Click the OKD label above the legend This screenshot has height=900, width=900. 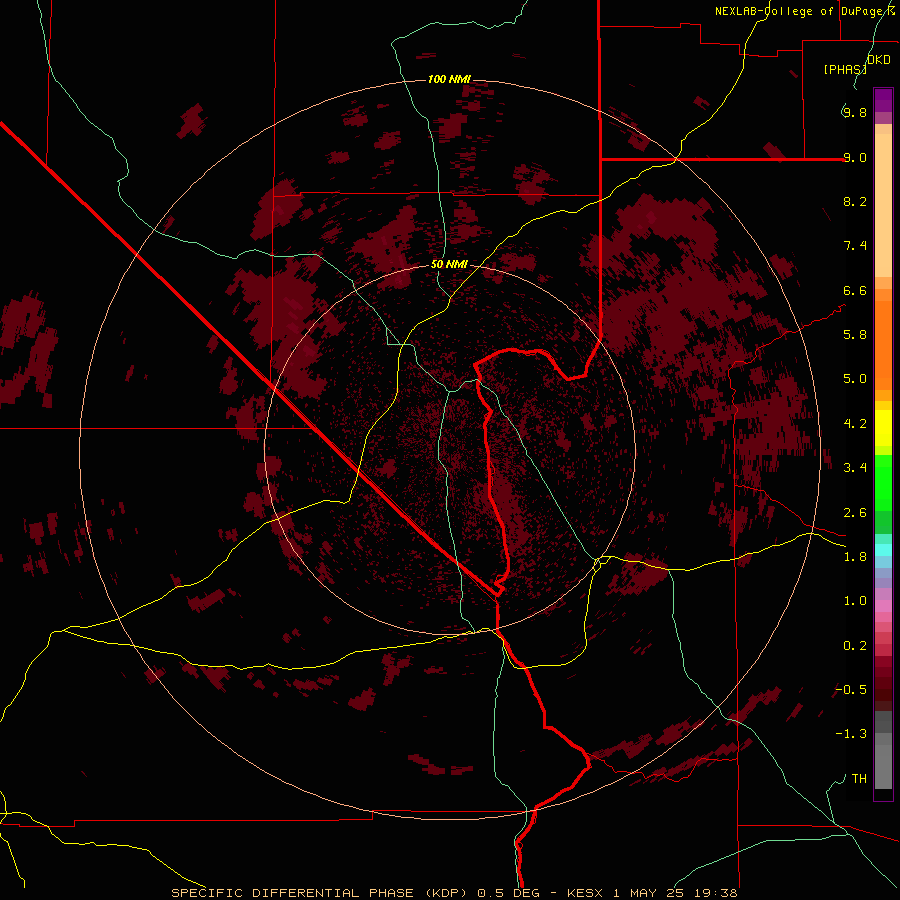[x=879, y=60]
